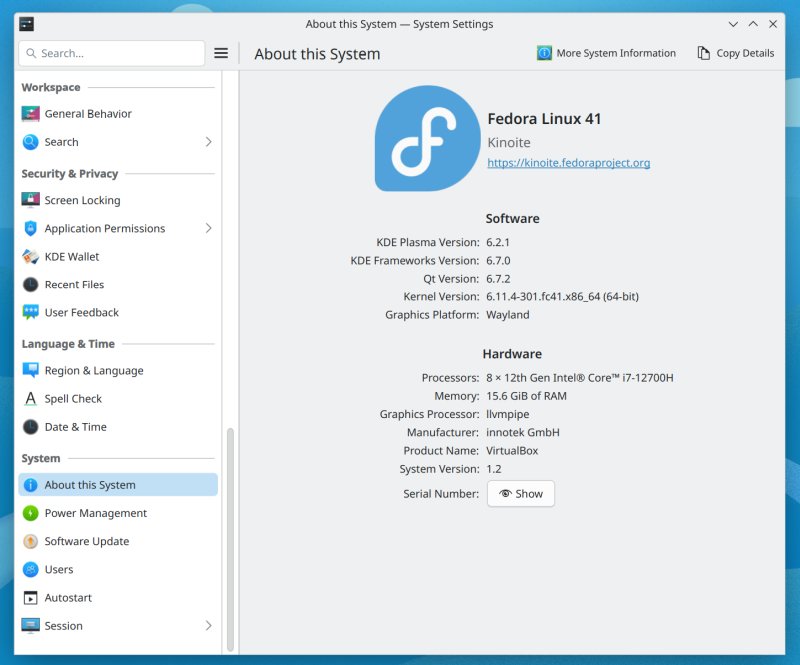Expand the Session category chevron
Screen dimensions: 800x665
(208, 626)
